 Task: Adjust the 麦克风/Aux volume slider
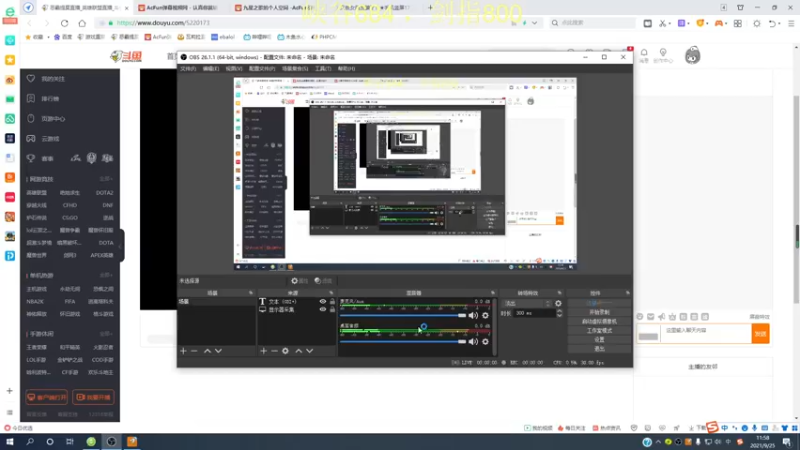pyautogui.click(x=403, y=315)
